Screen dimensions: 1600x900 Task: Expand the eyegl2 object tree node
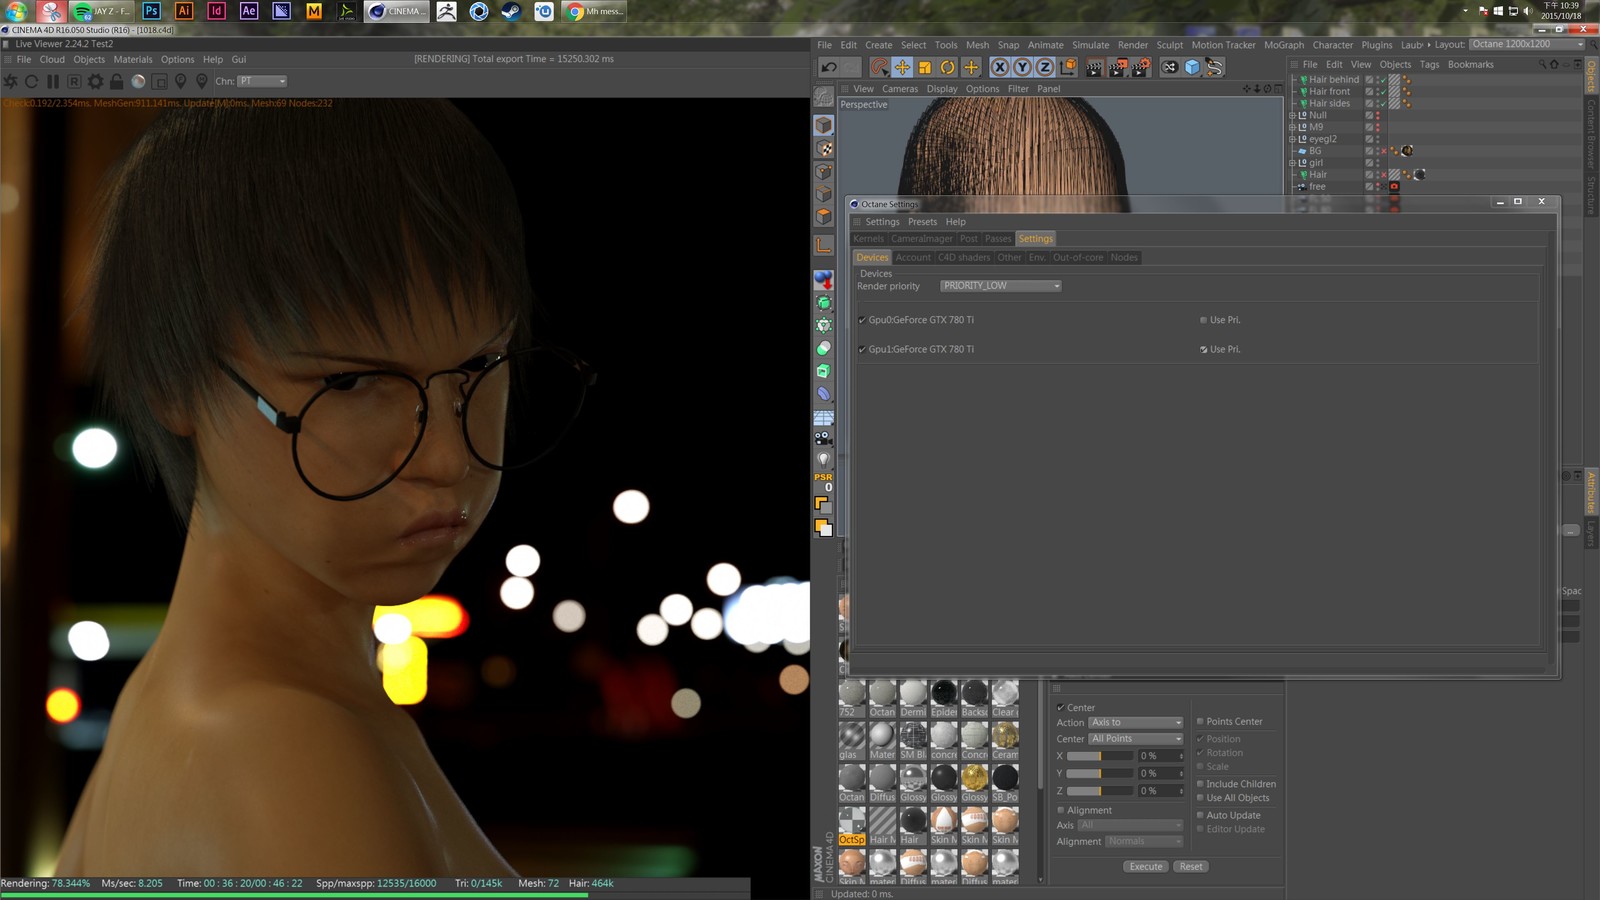(x=1292, y=139)
